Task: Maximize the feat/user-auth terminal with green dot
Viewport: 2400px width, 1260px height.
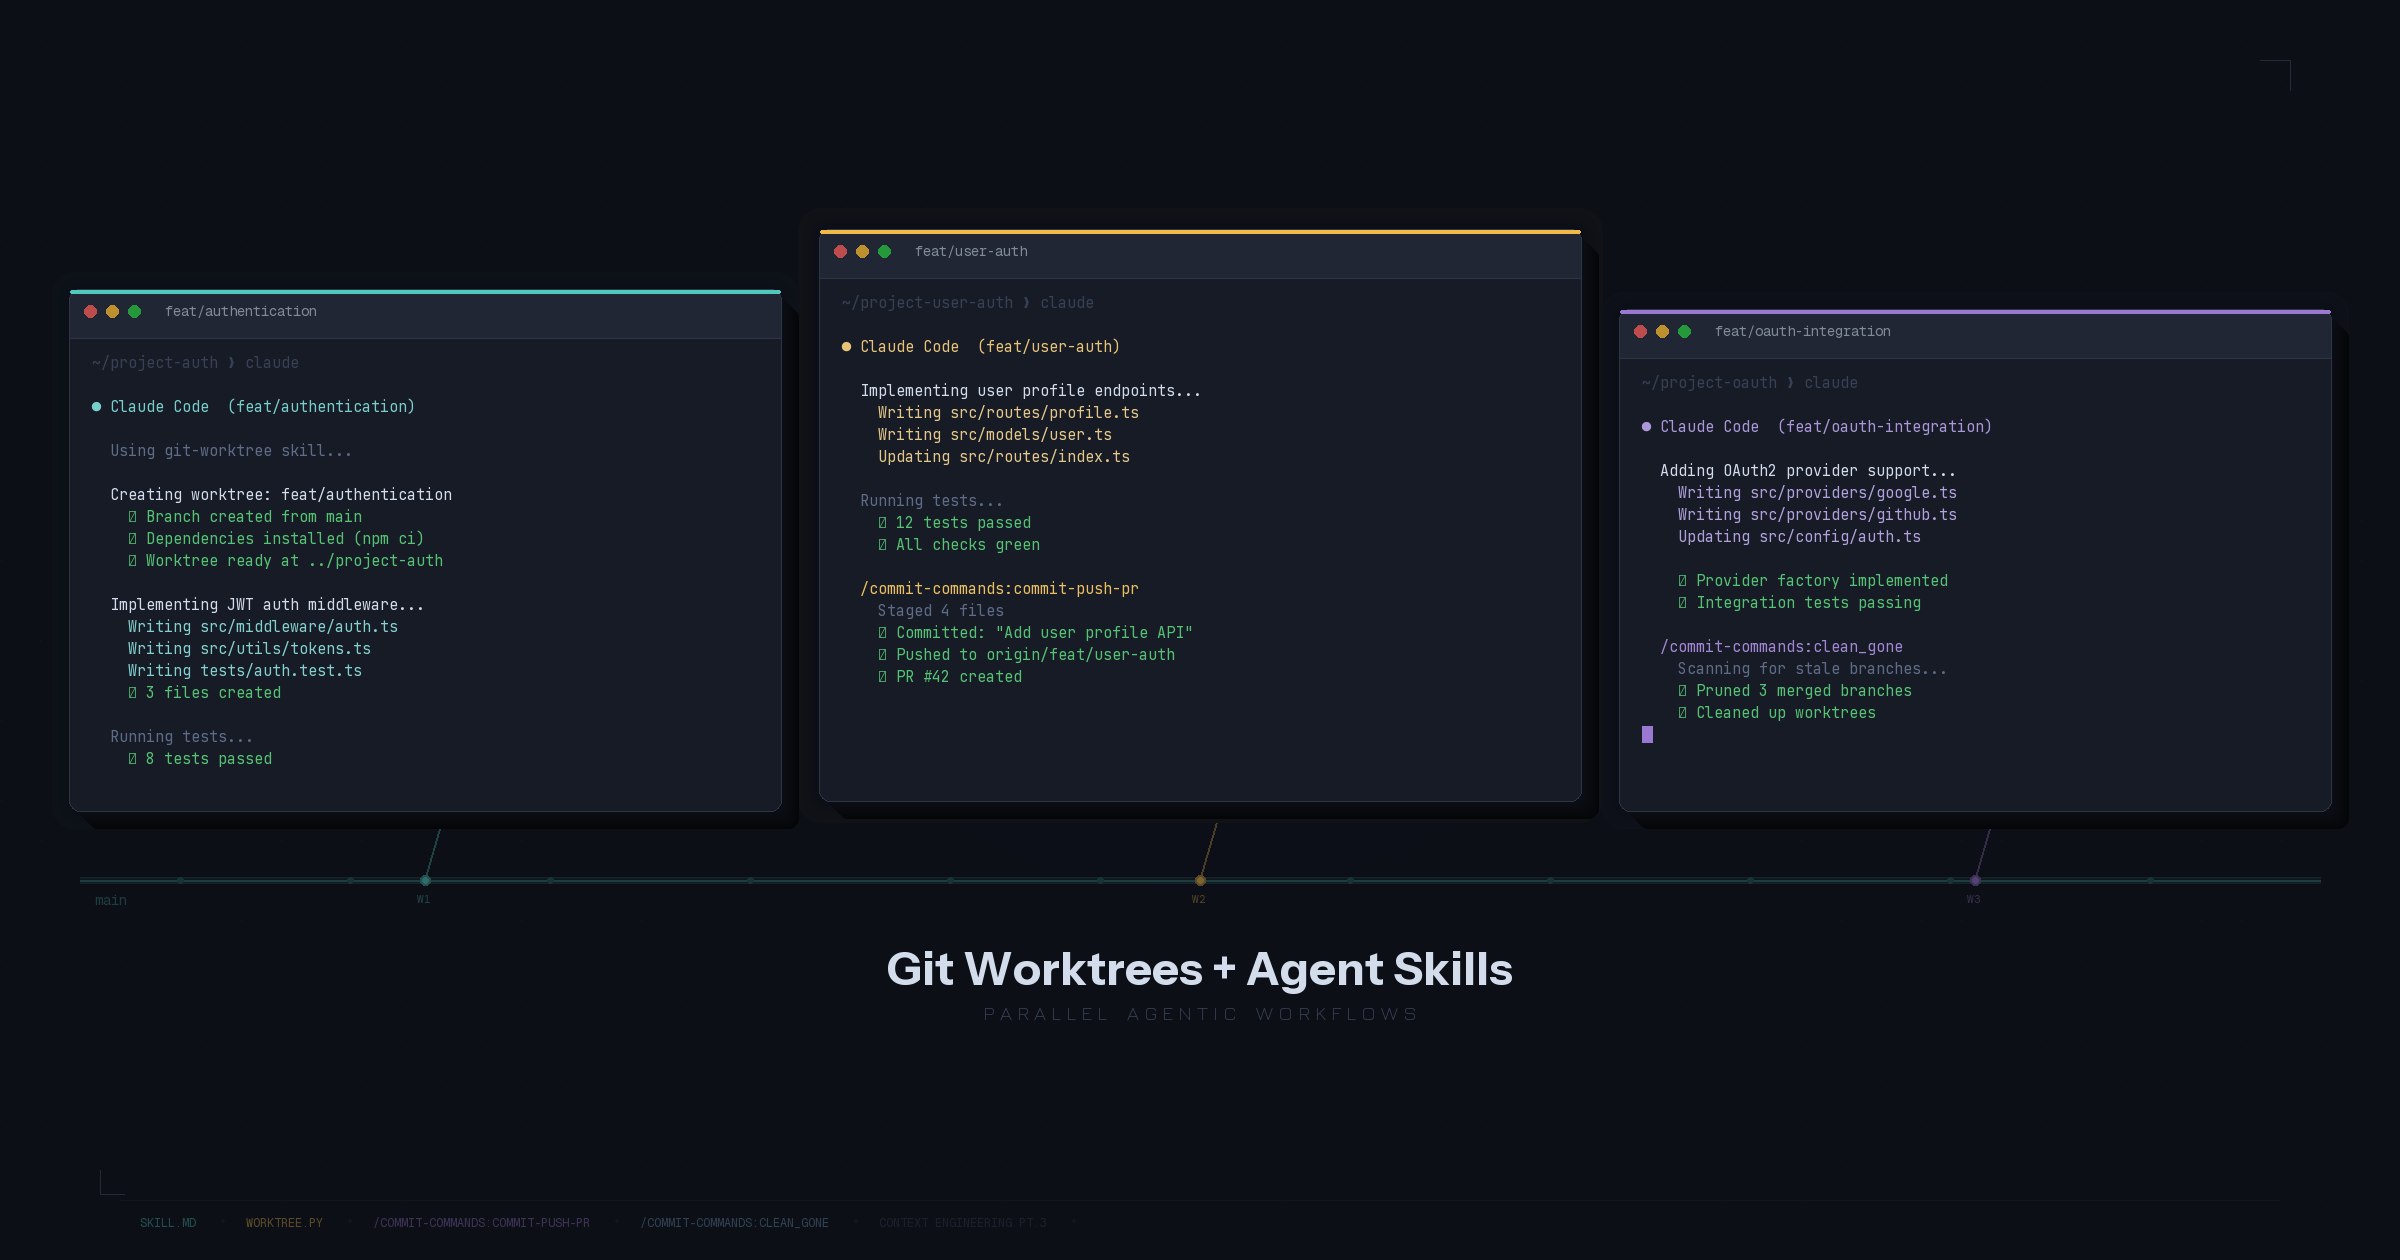Action: (885, 252)
